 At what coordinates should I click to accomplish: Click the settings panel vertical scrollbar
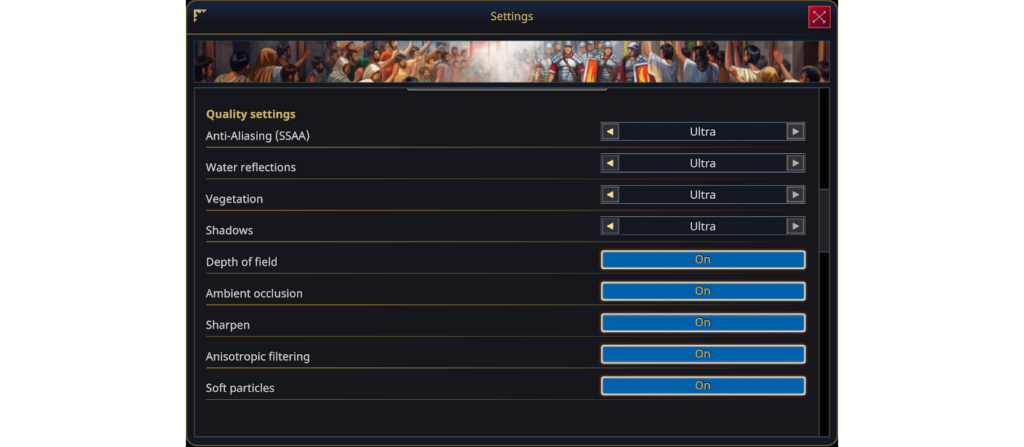(x=824, y=220)
